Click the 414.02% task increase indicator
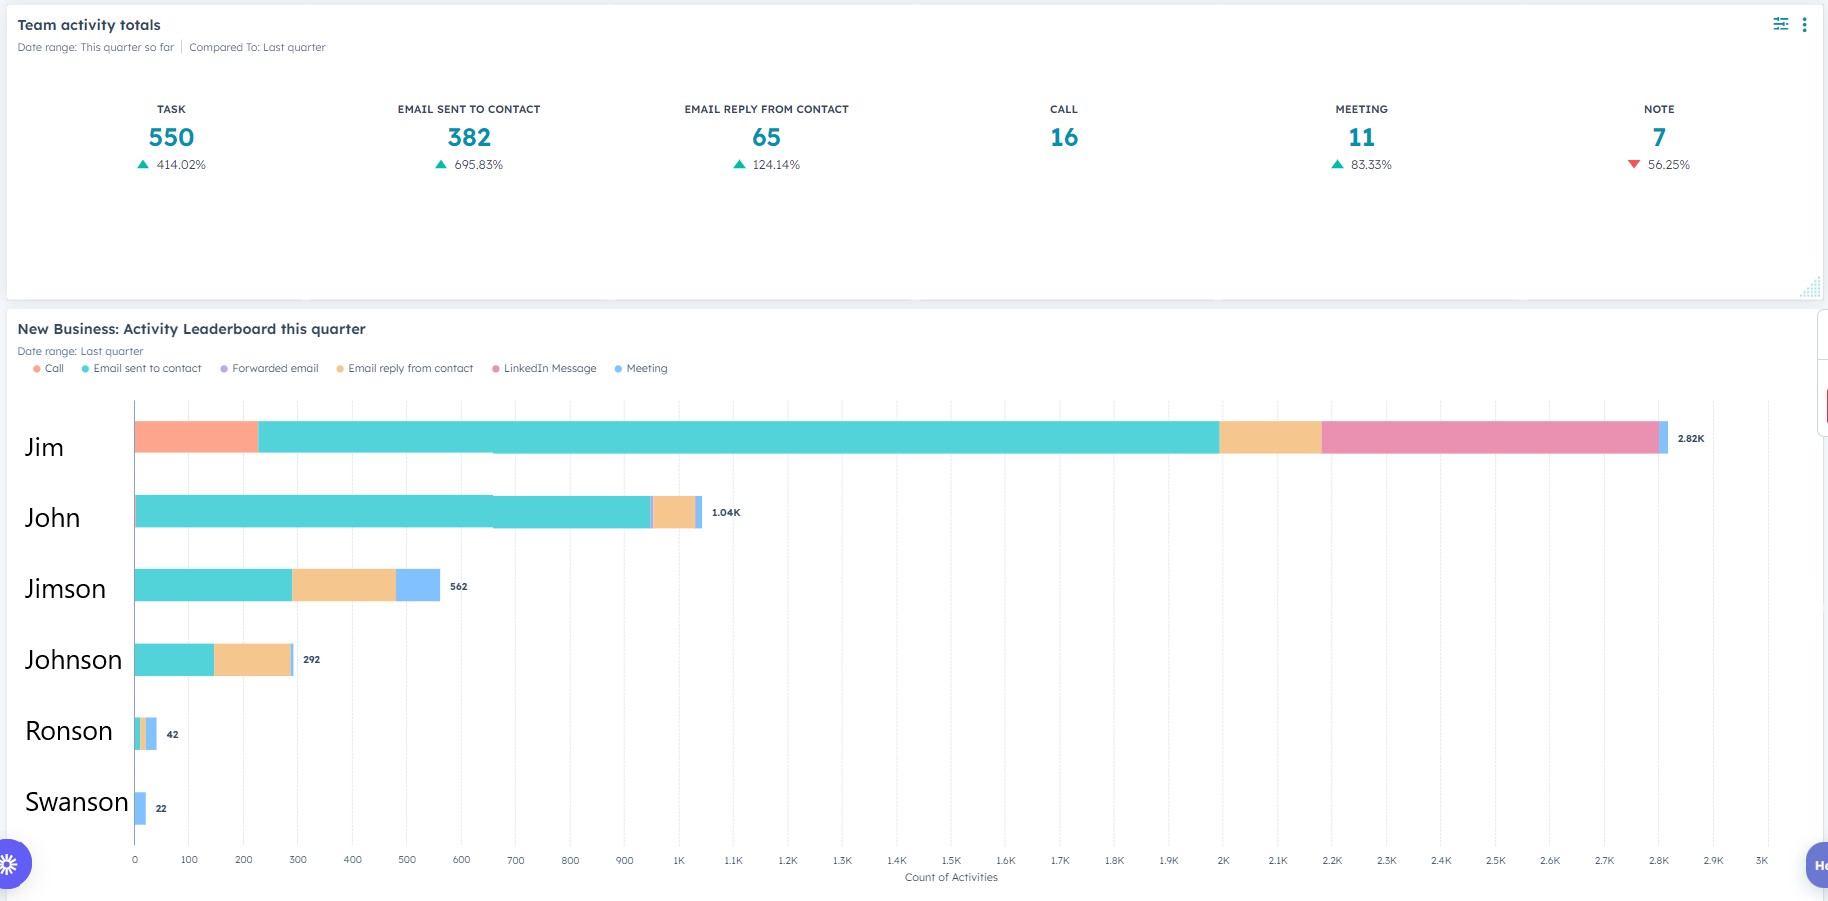Screen dimensions: 1828x901 (171, 165)
